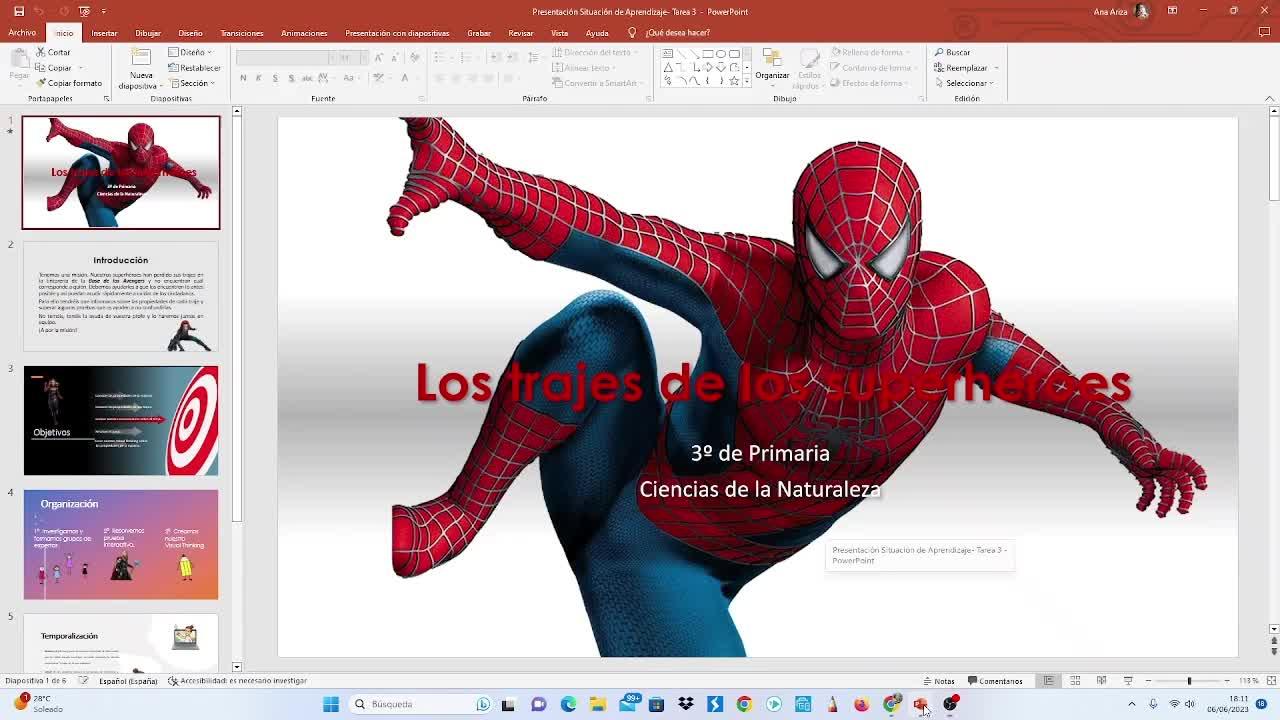Switch to the Vista tab
1280x720 pixels.
[560, 33]
